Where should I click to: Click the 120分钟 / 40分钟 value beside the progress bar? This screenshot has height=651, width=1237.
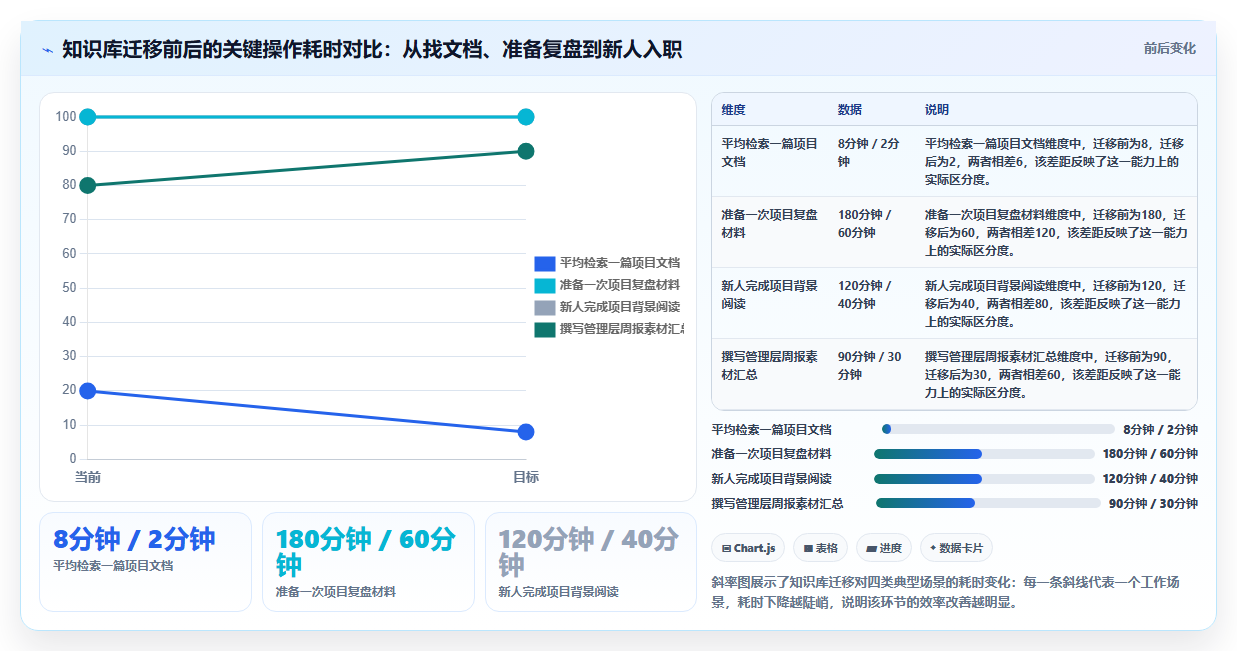click(1150, 479)
